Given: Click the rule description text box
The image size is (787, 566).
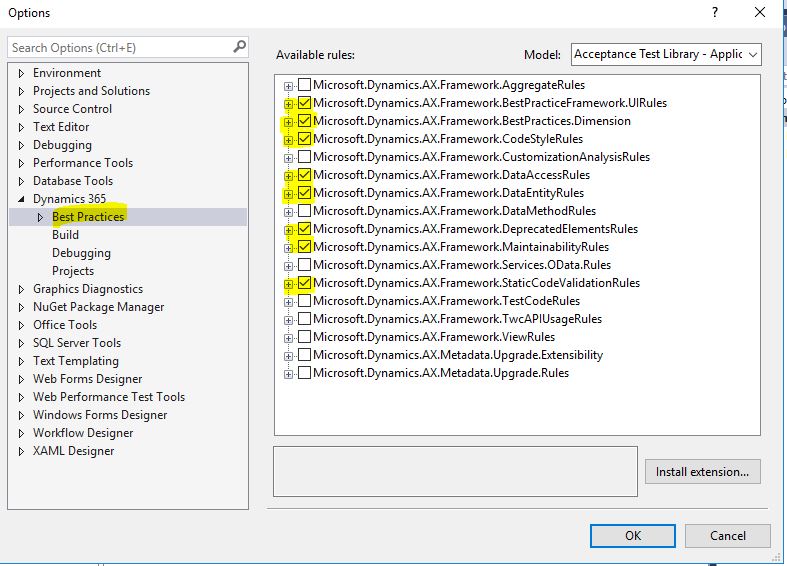Looking at the screenshot, I should coord(455,472).
